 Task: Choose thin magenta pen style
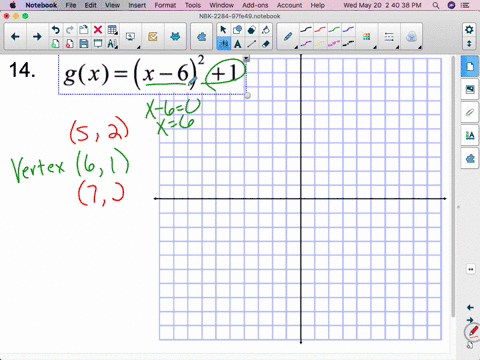point(306,44)
